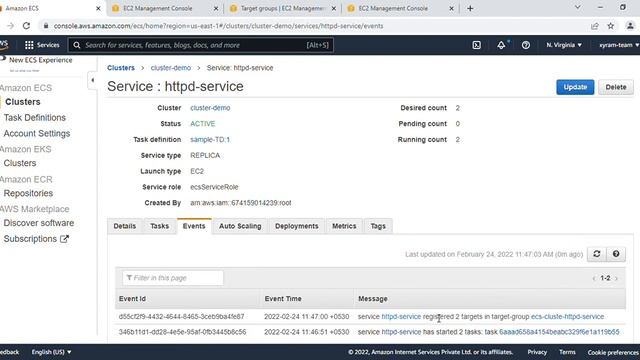
Task: Open Clusters breadcrumb link
Action: tap(121, 68)
